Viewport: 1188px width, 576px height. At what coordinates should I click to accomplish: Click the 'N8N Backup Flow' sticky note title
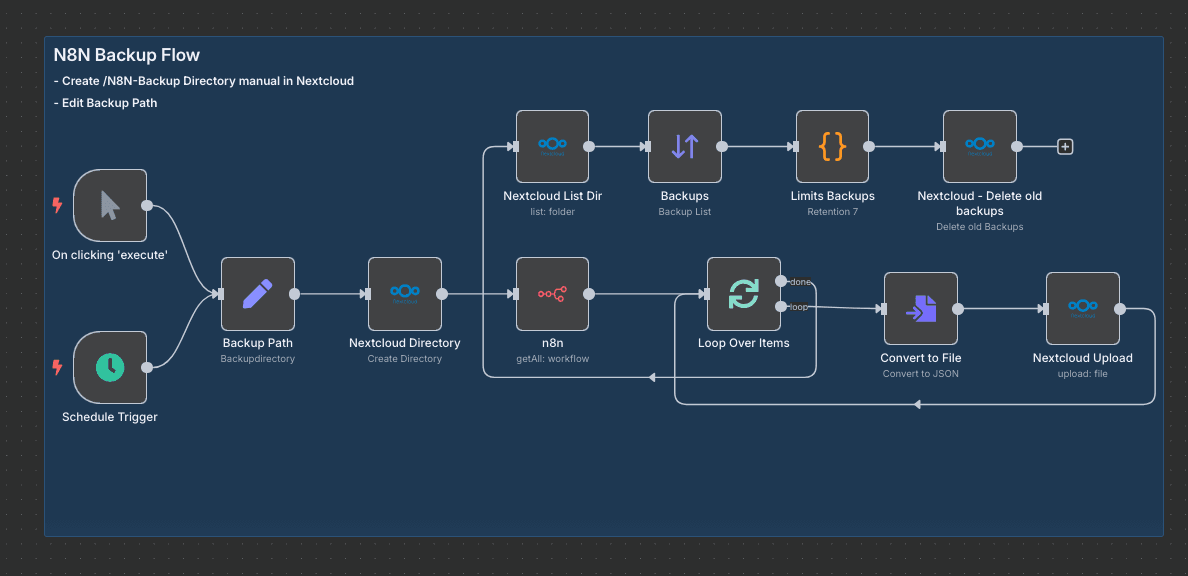127,55
